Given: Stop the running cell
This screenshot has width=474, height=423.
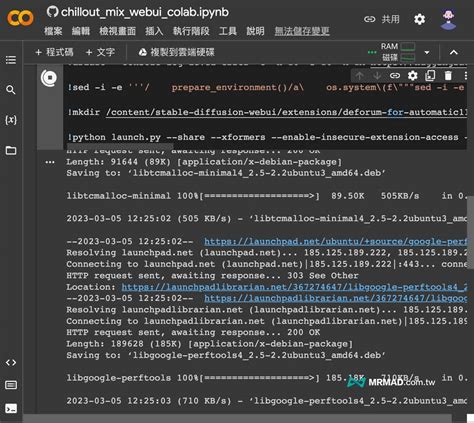Looking at the screenshot, I should coord(50,78).
